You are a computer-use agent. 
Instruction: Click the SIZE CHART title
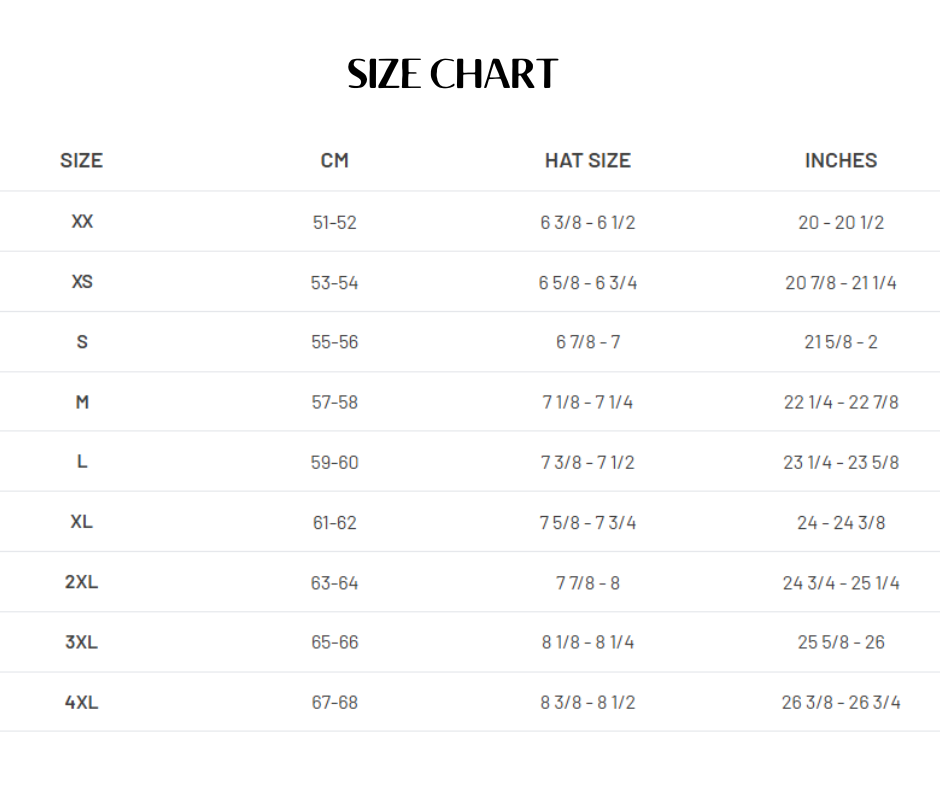pos(453,74)
